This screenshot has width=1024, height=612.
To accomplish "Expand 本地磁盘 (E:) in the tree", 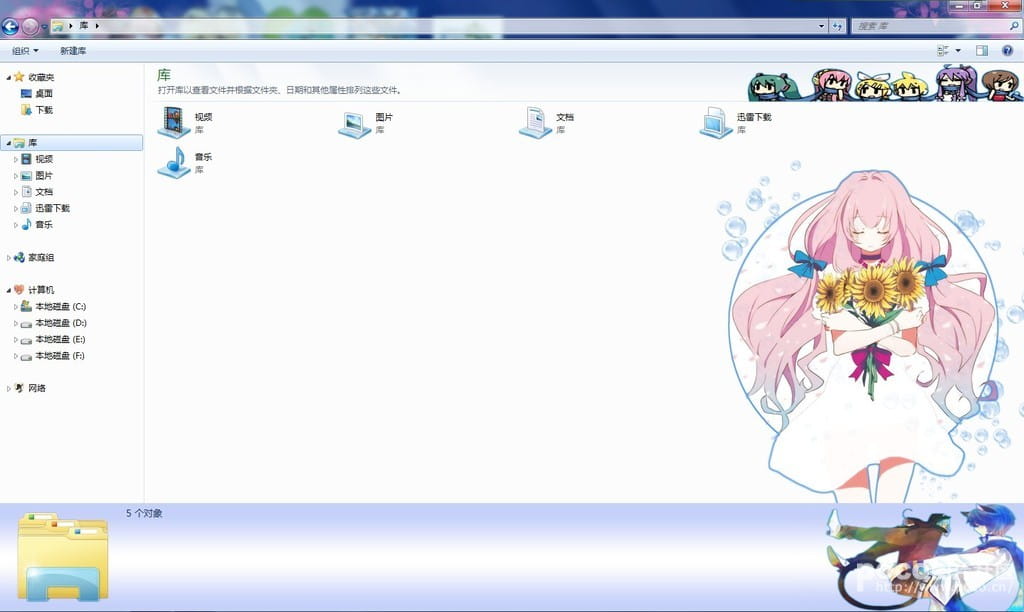I will (x=16, y=340).
